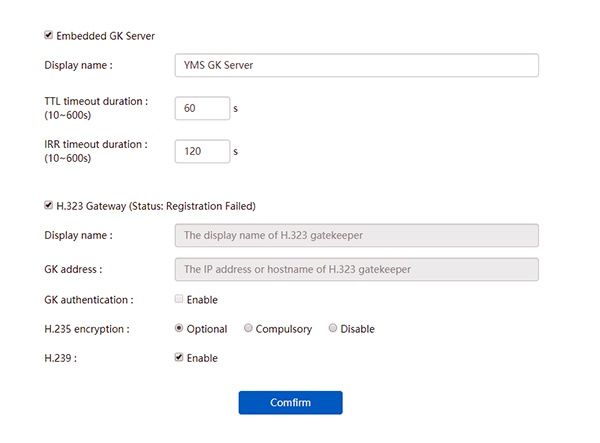Focus the IRR timeout duration input box
The image size is (600, 443).
click(202, 151)
